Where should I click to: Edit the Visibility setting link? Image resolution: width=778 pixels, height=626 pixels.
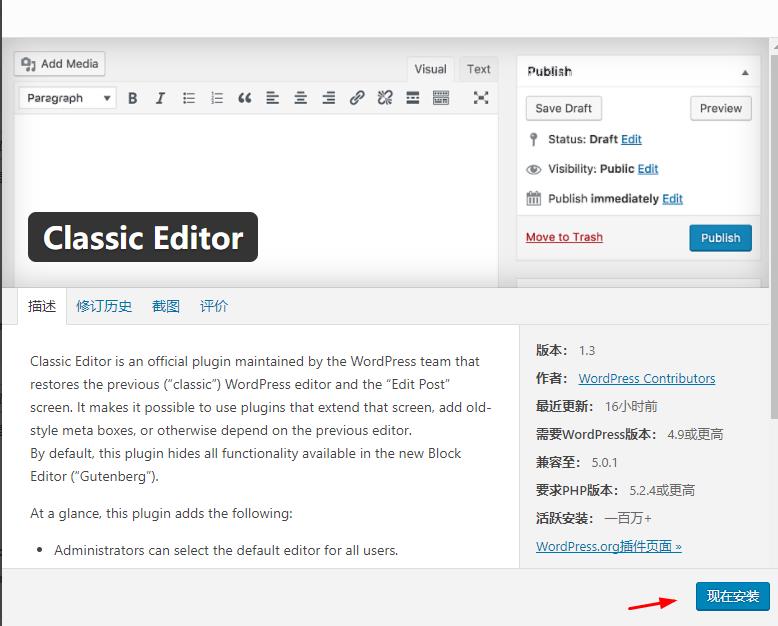click(647, 169)
